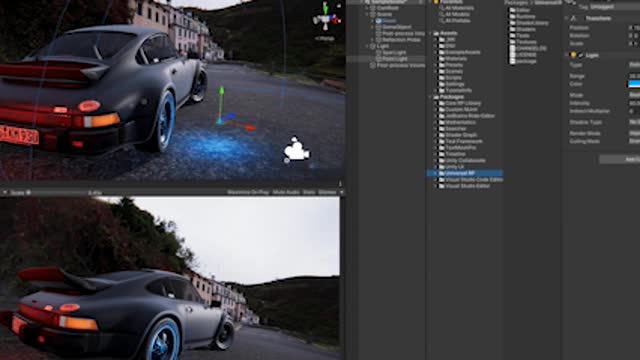Click the Stats button in Game view

pos(309,192)
